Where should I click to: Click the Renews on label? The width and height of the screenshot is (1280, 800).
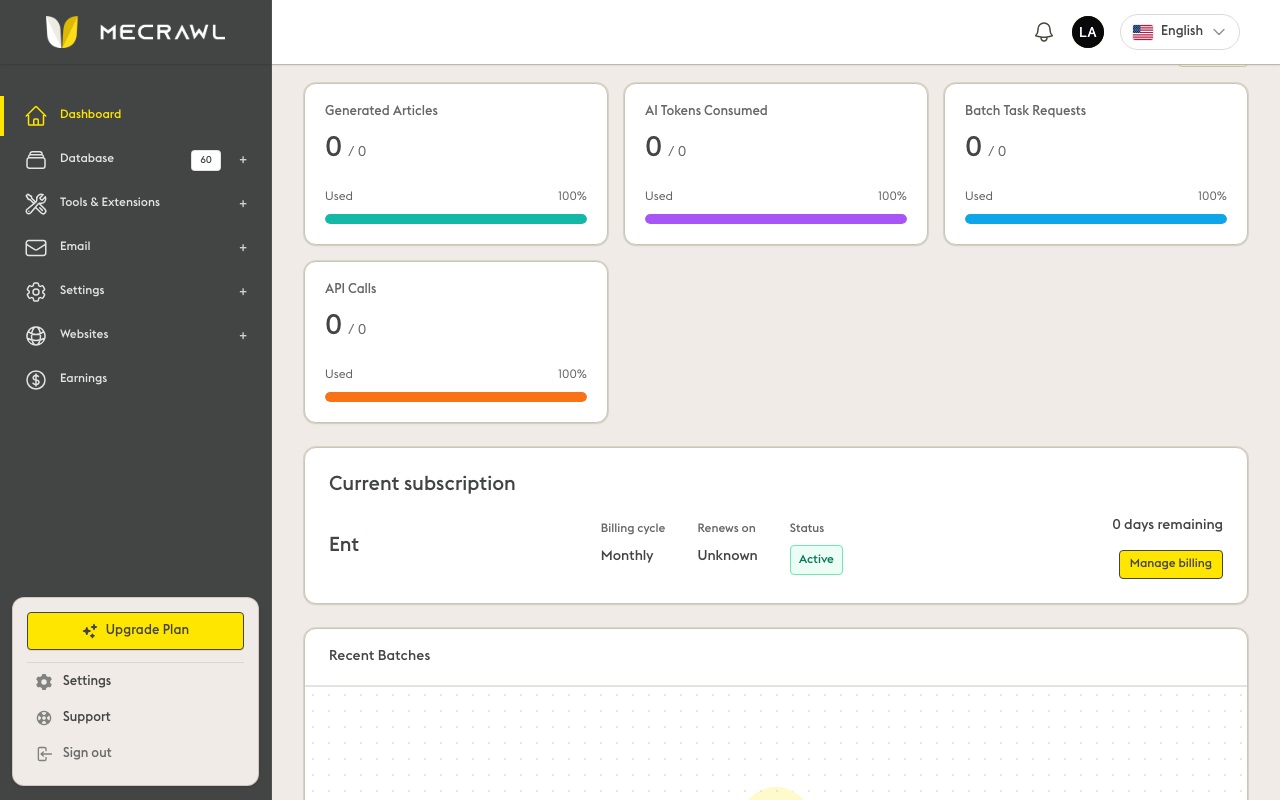pyautogui.click(x=726, y=528)
